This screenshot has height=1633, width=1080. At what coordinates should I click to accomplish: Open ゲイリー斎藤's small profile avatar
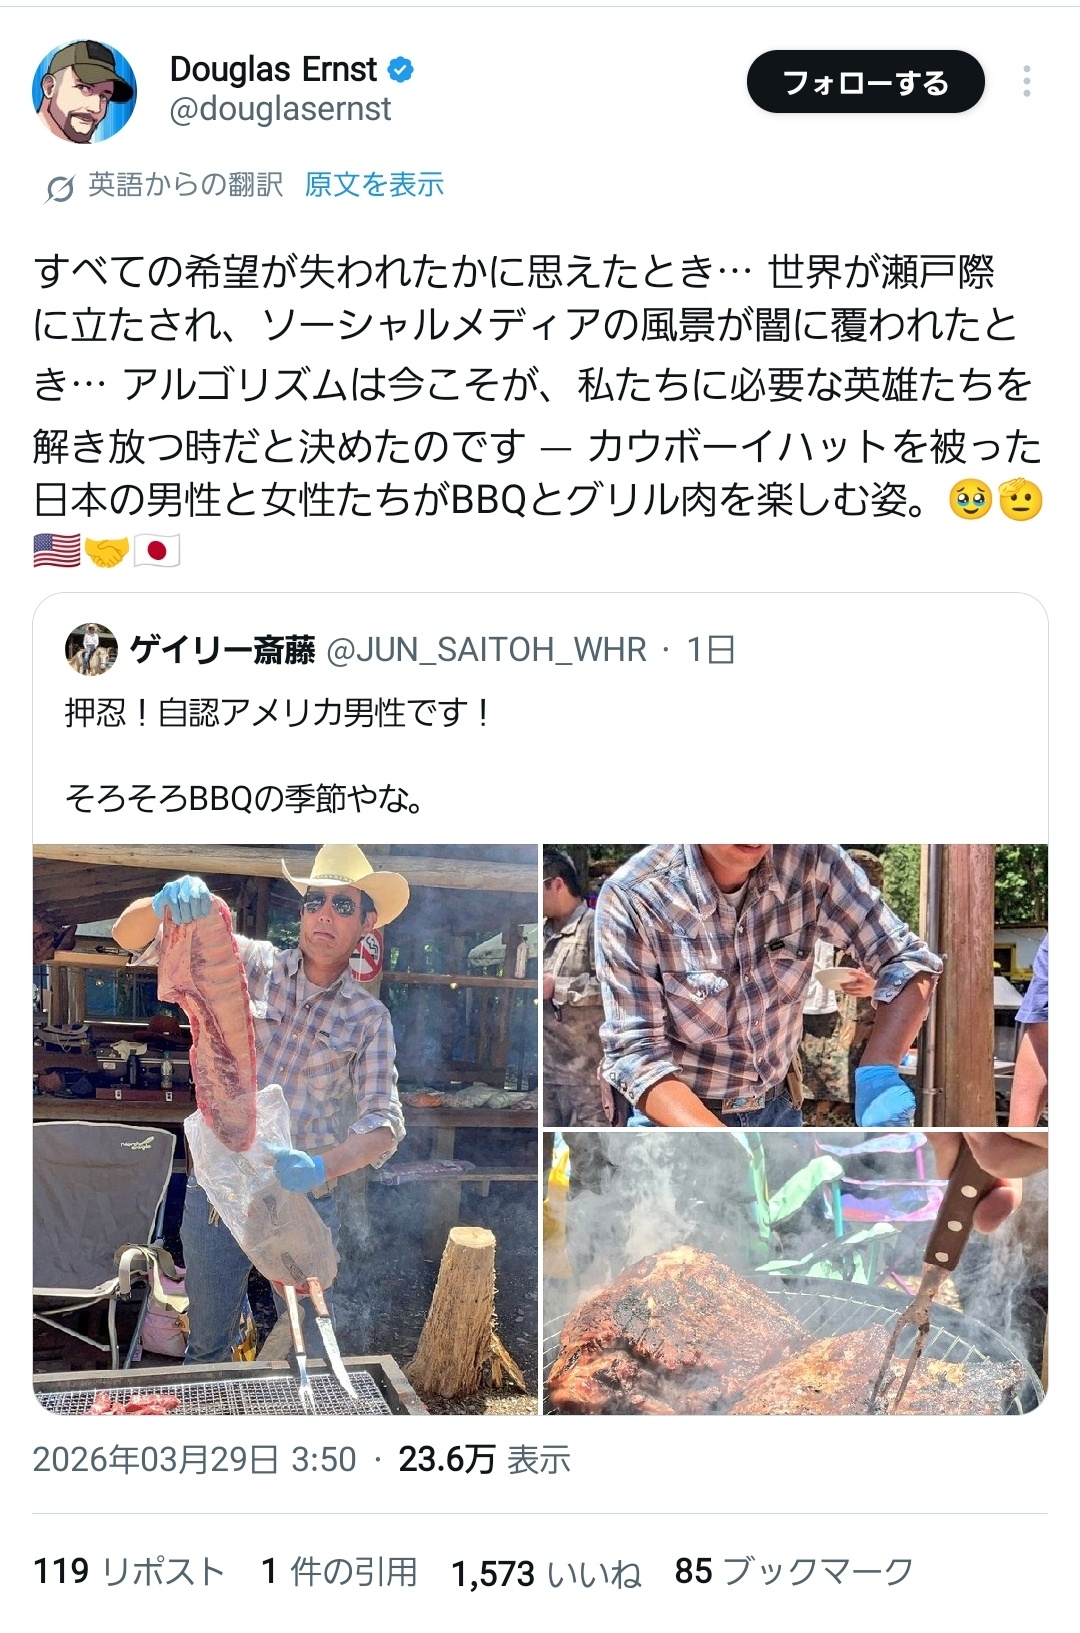(91, 650)
